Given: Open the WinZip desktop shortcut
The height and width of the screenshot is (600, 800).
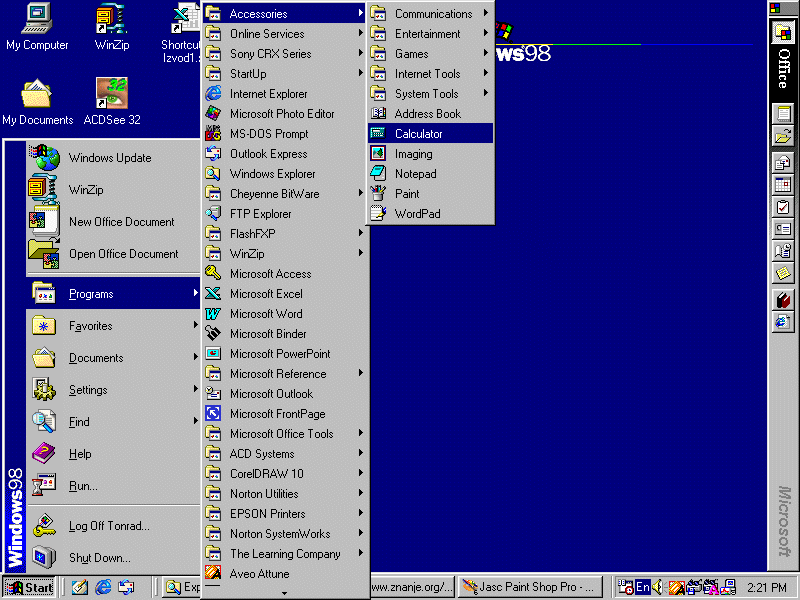Looking at the screenshot, I should point(112,27).
